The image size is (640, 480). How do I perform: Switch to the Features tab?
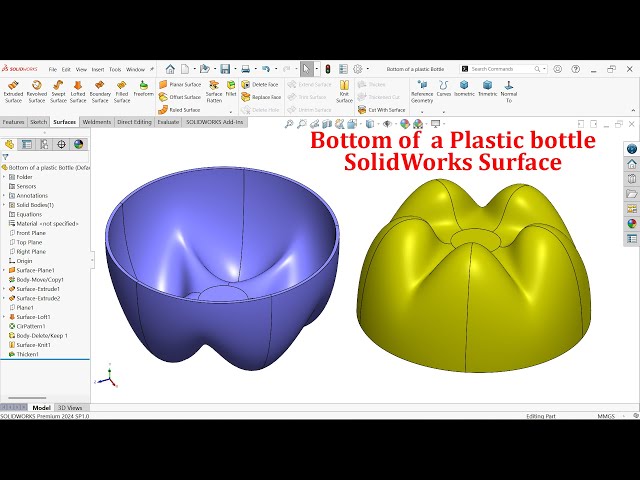tap(13, 122)
